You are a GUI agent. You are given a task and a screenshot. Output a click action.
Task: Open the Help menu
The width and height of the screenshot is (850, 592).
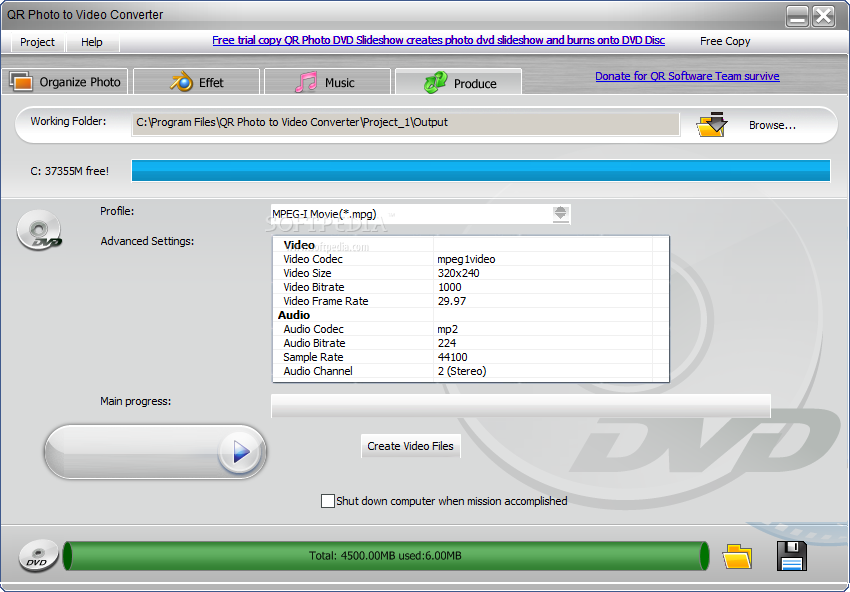(92, 42)
